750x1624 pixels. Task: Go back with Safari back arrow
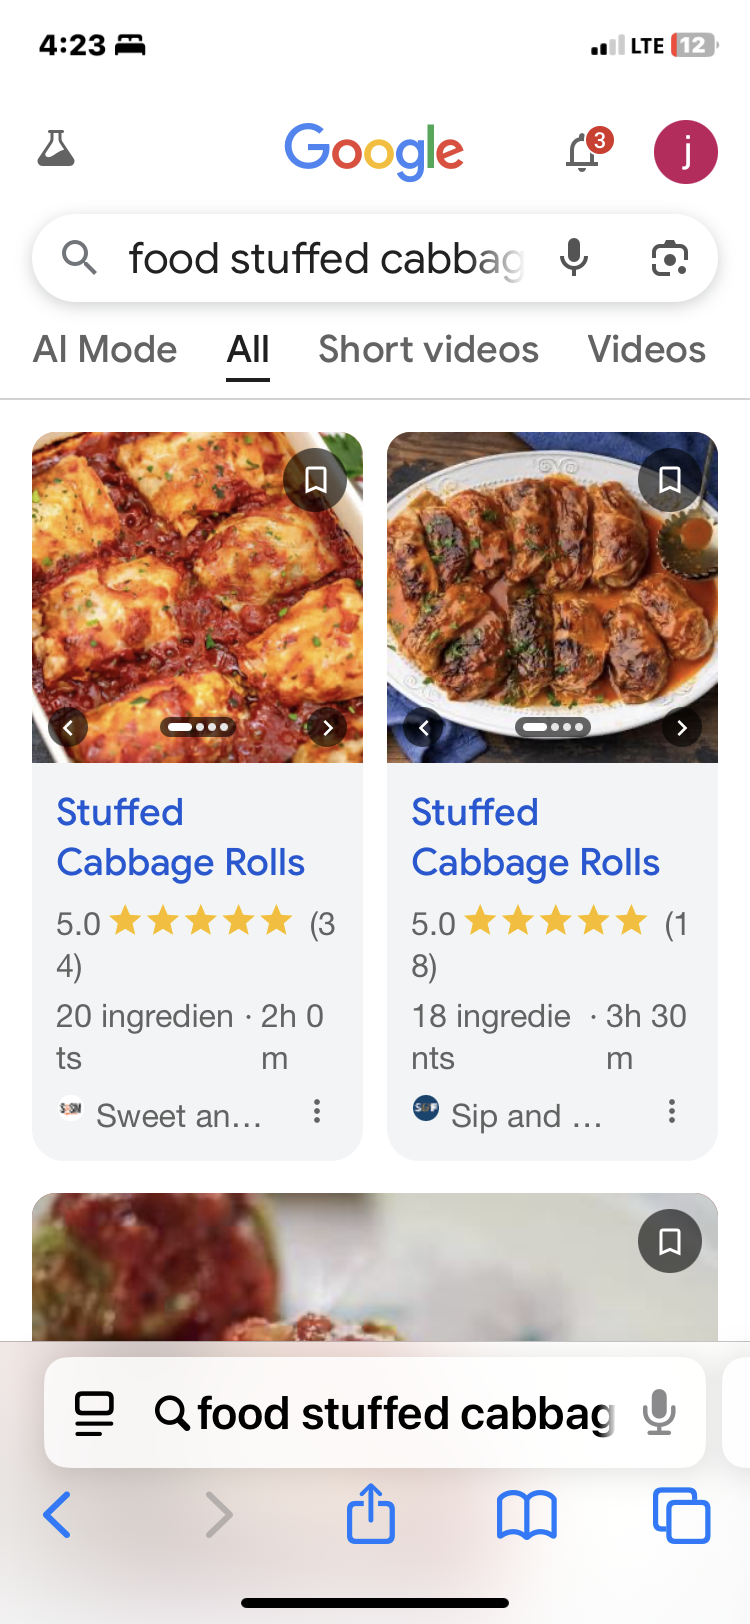pyautogui.click(x=58, y=1514)
